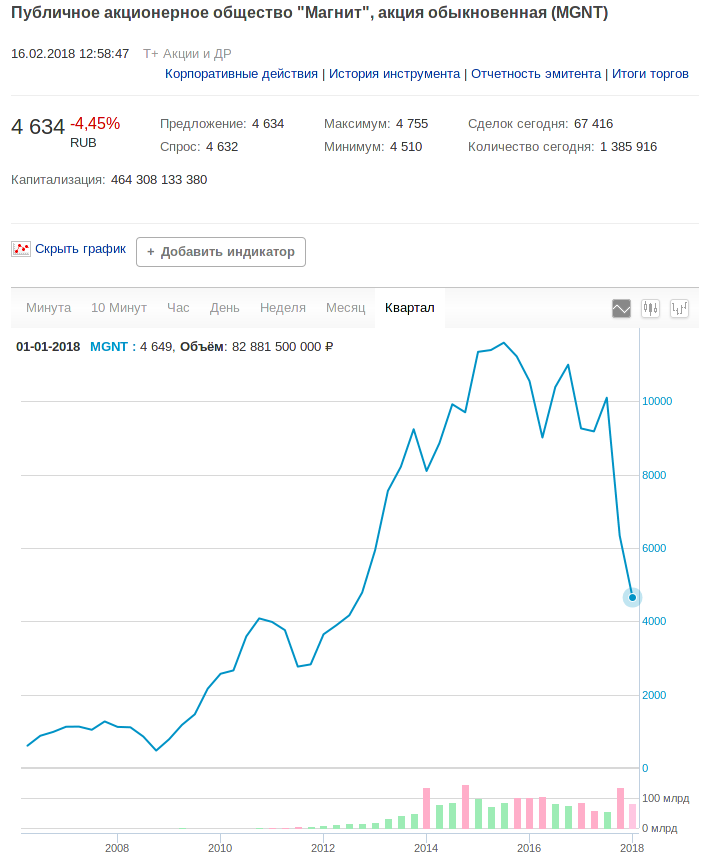
Task: Open Итоги торгов link
Action: click(x=650, y=74)
